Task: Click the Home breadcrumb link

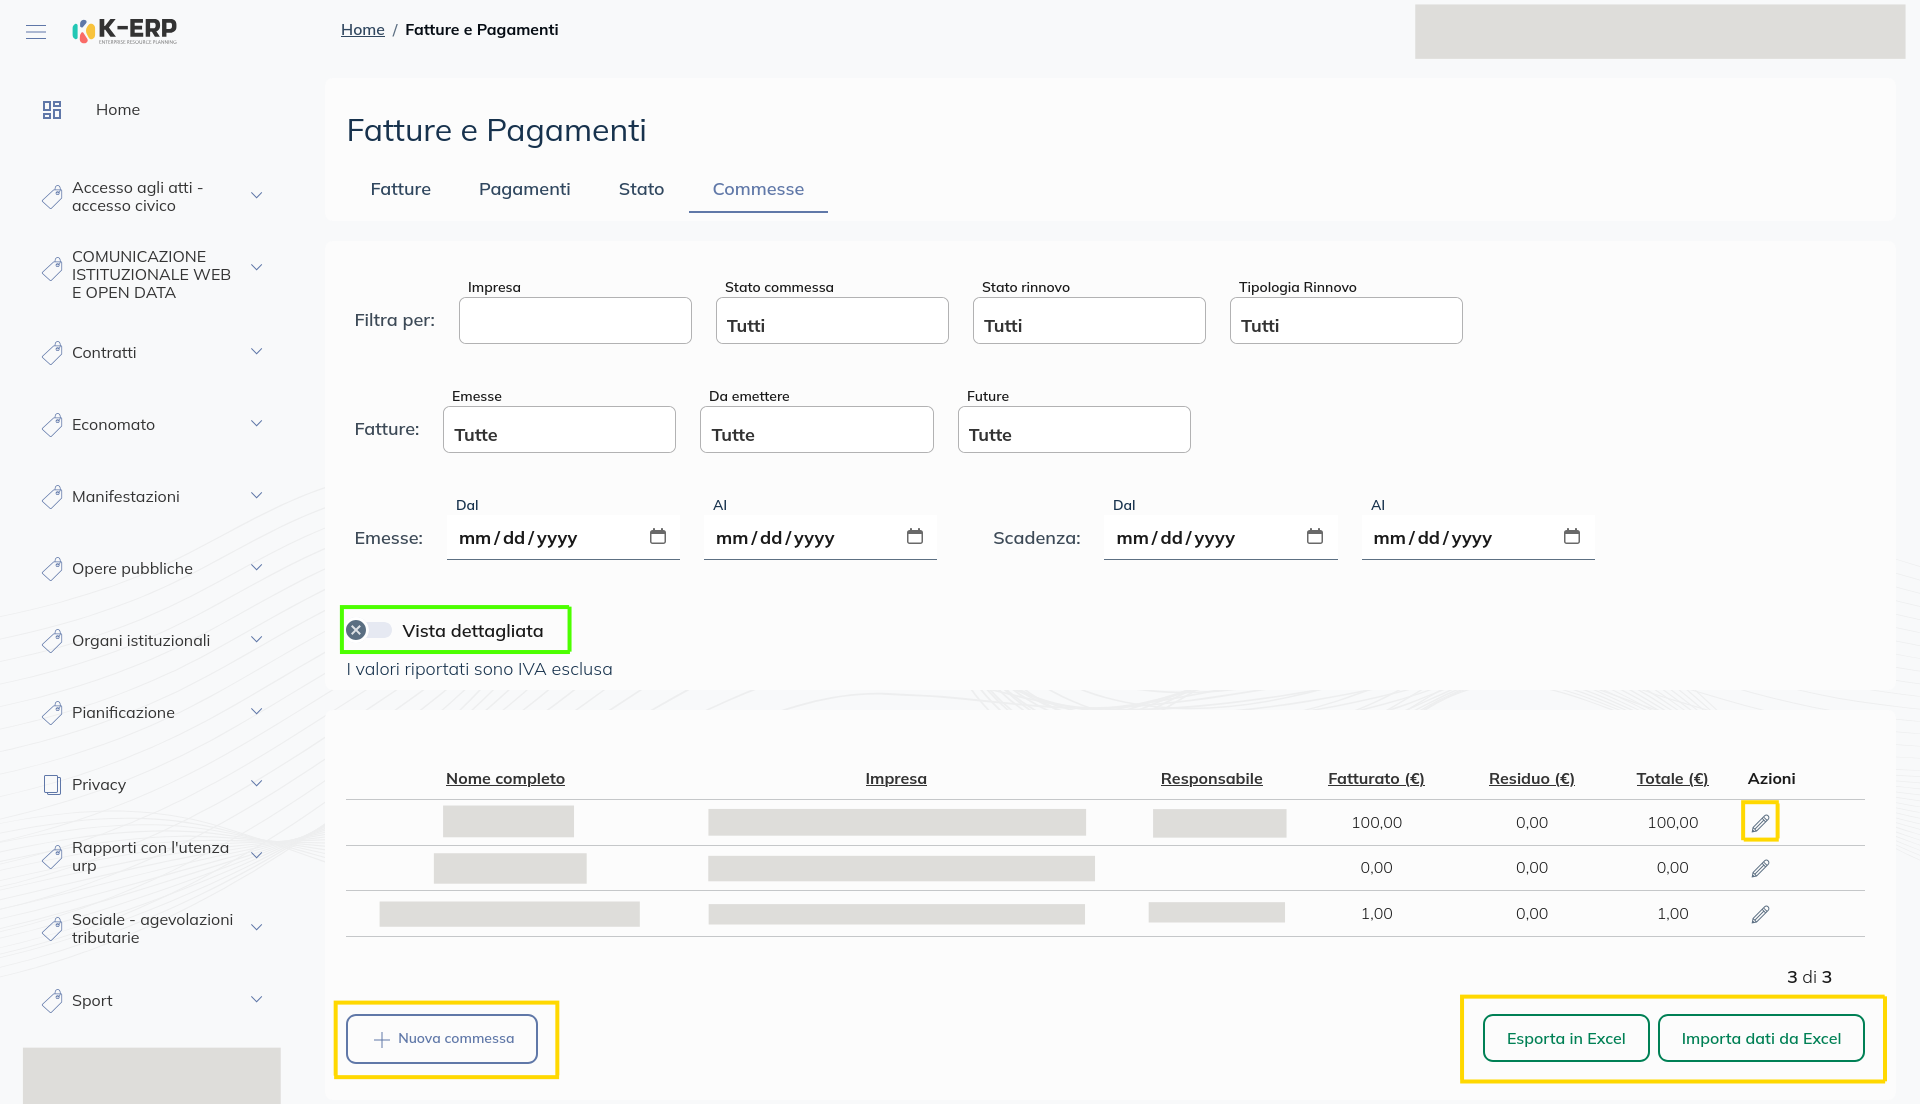Action: pos(362,30)
